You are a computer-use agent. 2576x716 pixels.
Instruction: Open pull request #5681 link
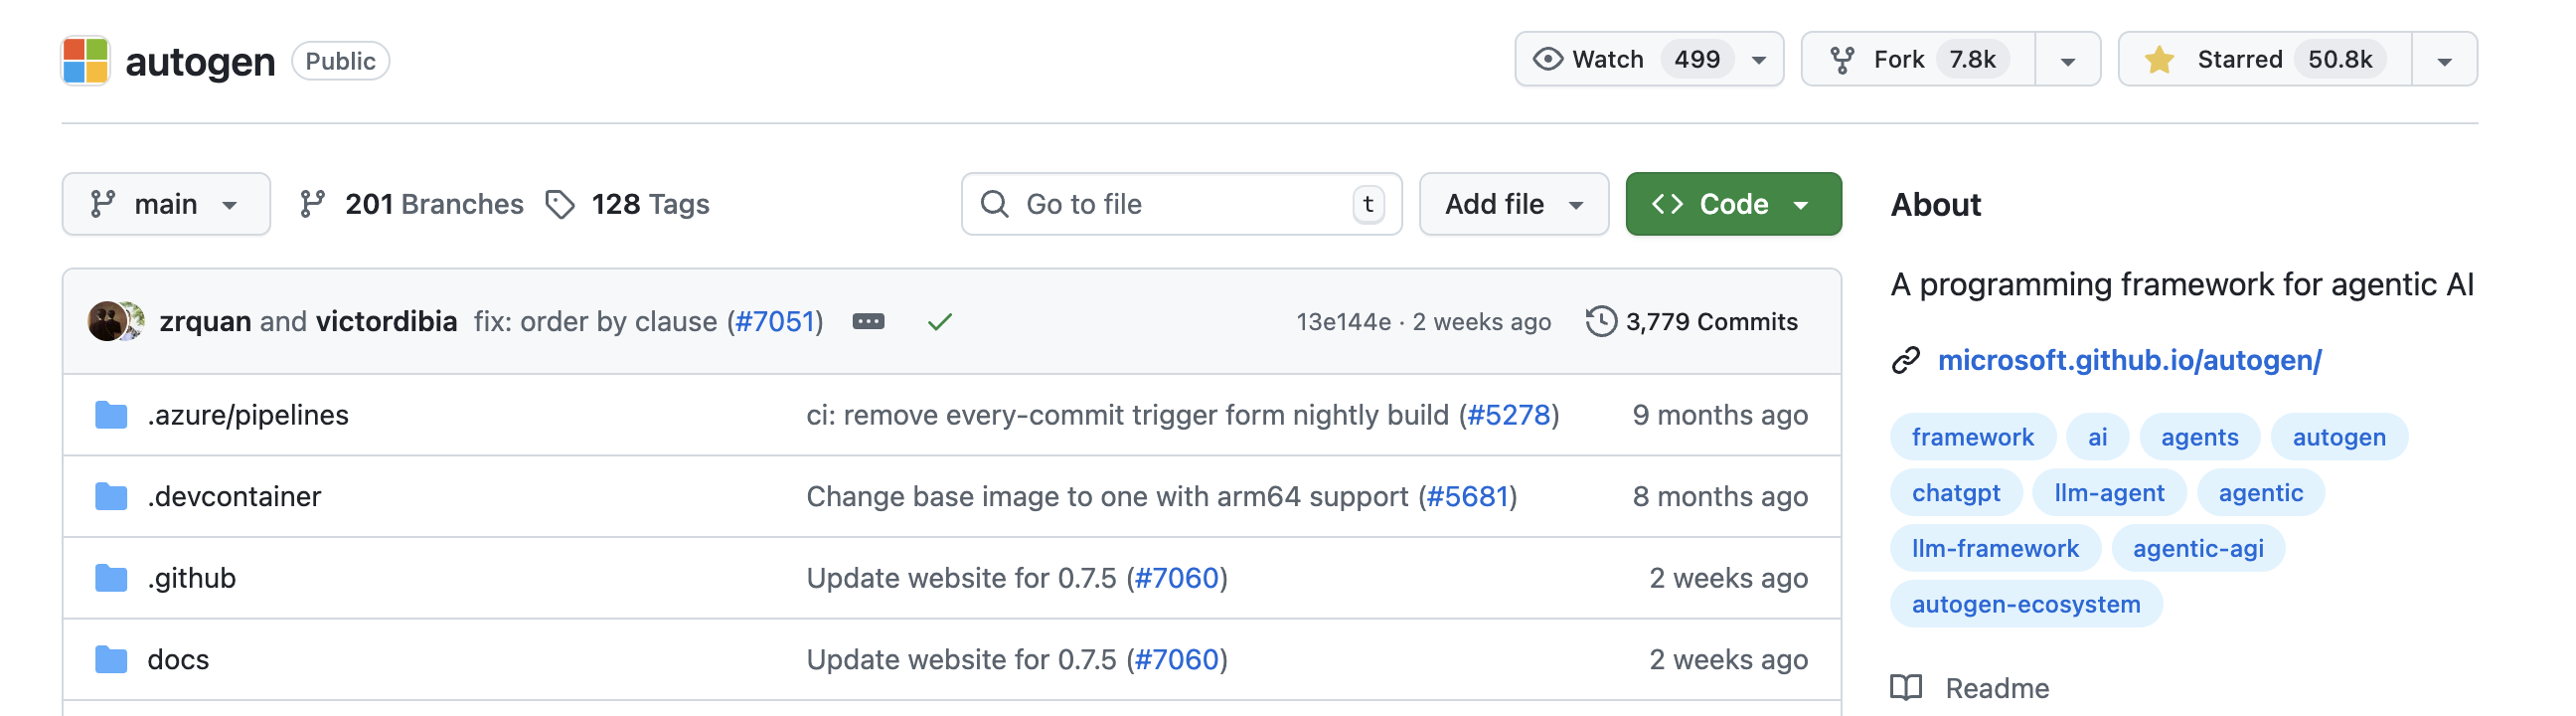point(1467,497)
